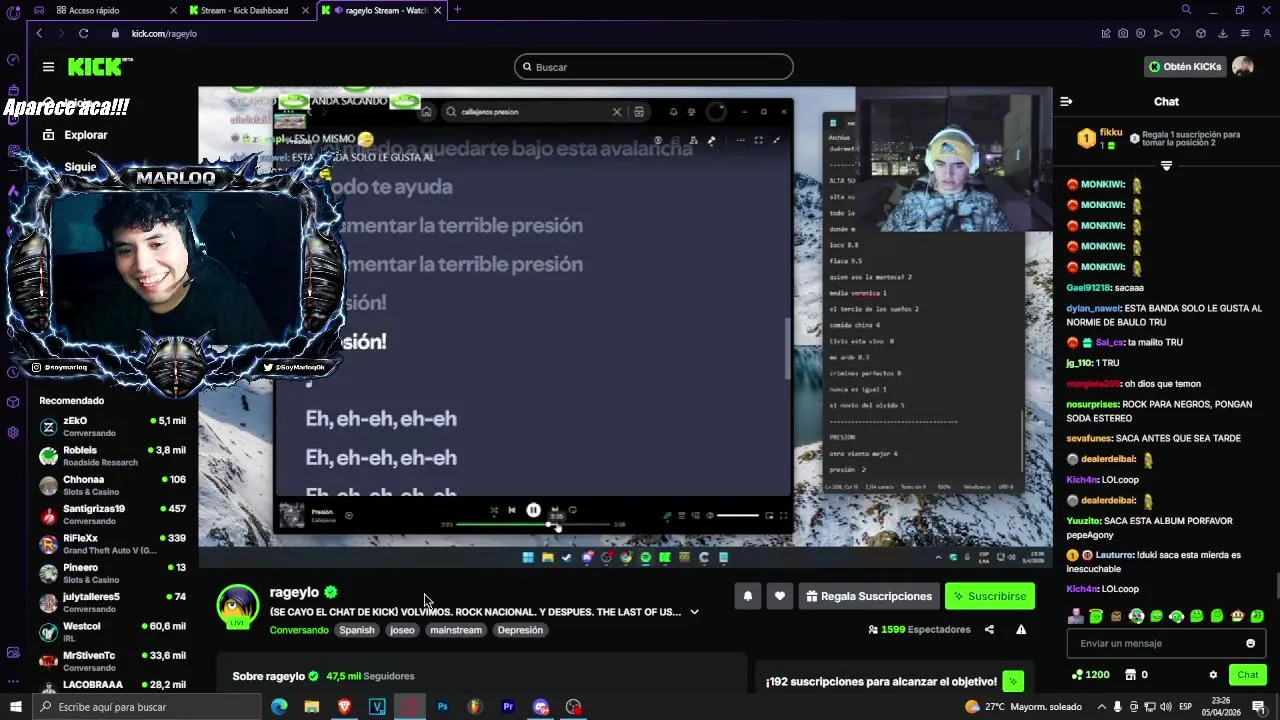Click the fikku top gifter entry
The image size is (1280, 720).
1099,139
